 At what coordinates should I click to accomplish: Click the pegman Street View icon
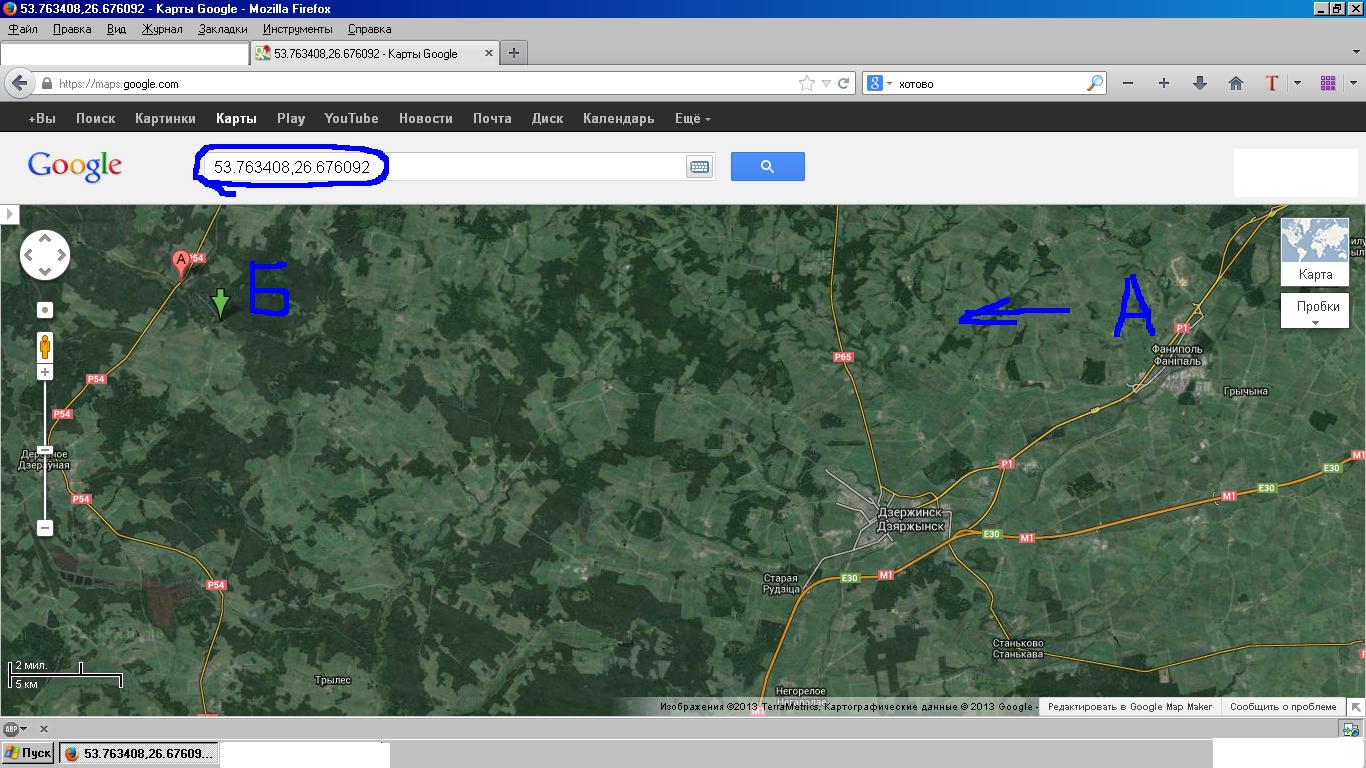[45, 346]
